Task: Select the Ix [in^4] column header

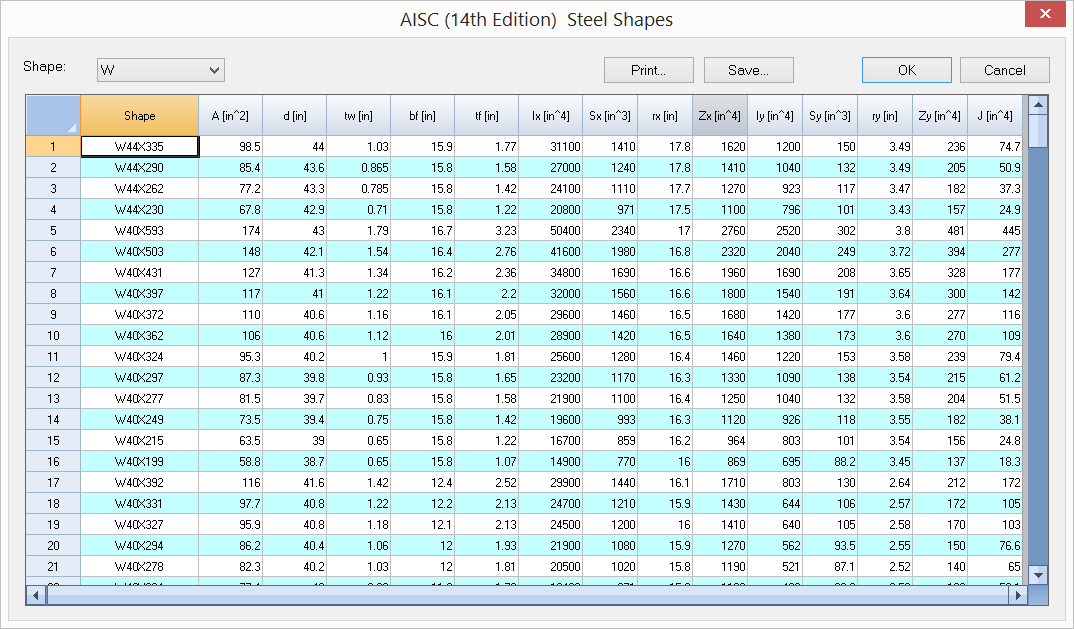Action: (x=550, y=116)
